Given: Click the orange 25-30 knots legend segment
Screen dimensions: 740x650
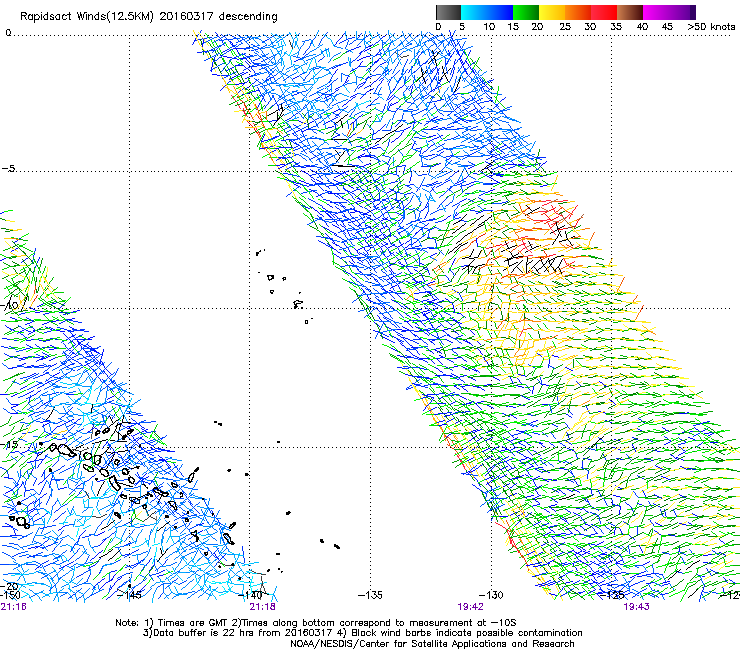Looking at the screenshot, I should (x=578, y=12).
